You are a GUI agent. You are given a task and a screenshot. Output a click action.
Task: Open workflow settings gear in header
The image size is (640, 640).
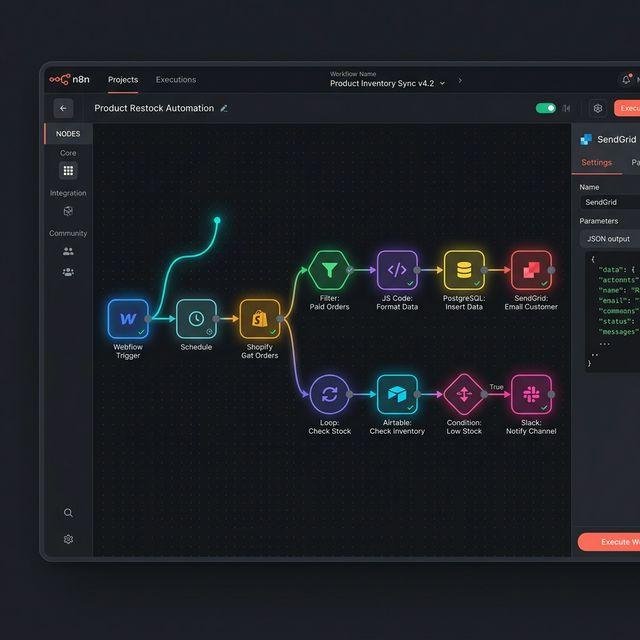click(598, 108)
